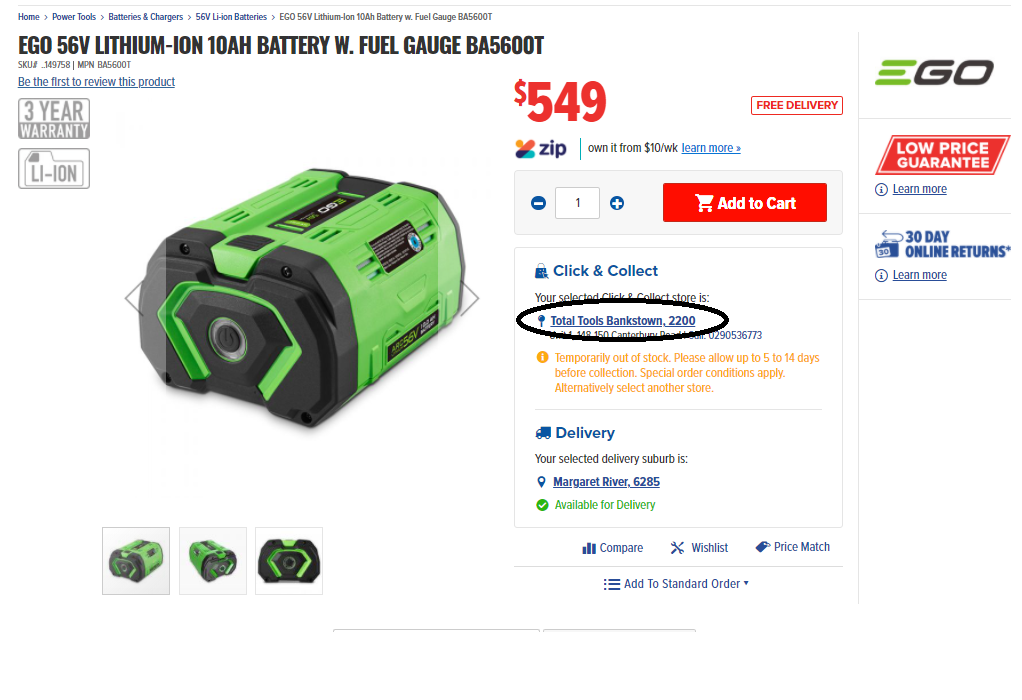Be the first to review this product
1022x700 pixels.
(96, 81)
